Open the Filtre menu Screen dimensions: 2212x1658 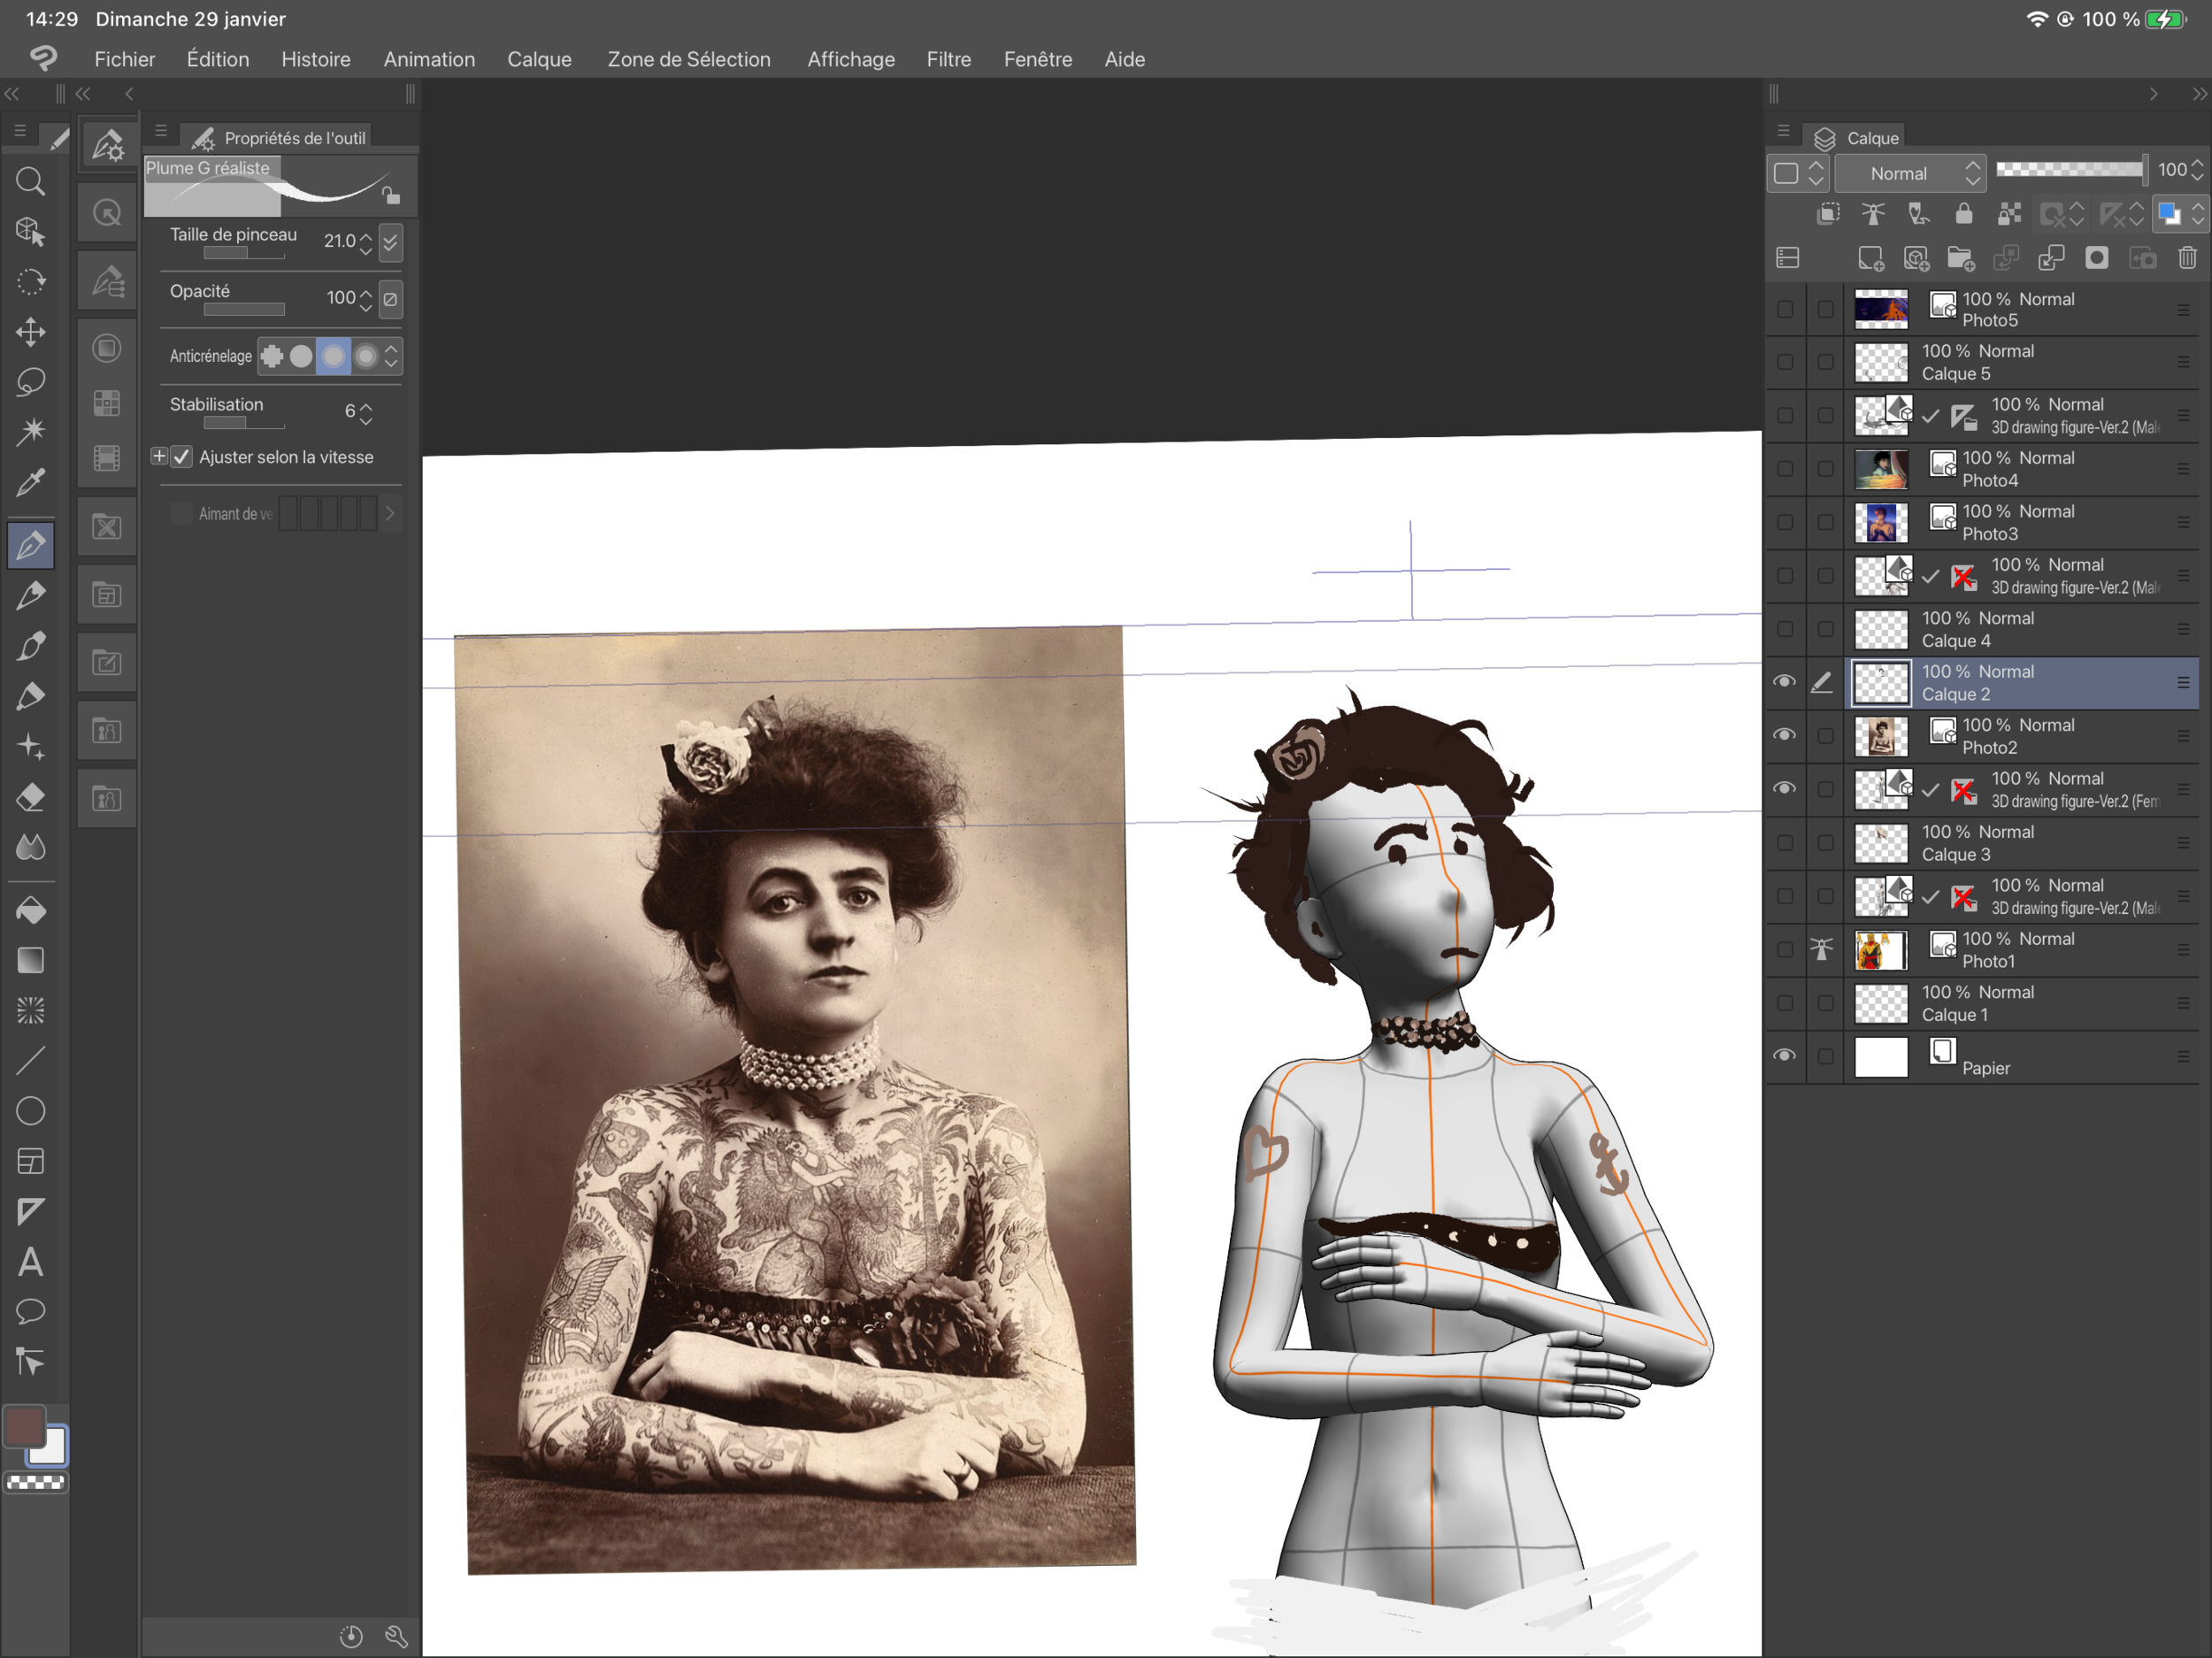pos(948,59)
